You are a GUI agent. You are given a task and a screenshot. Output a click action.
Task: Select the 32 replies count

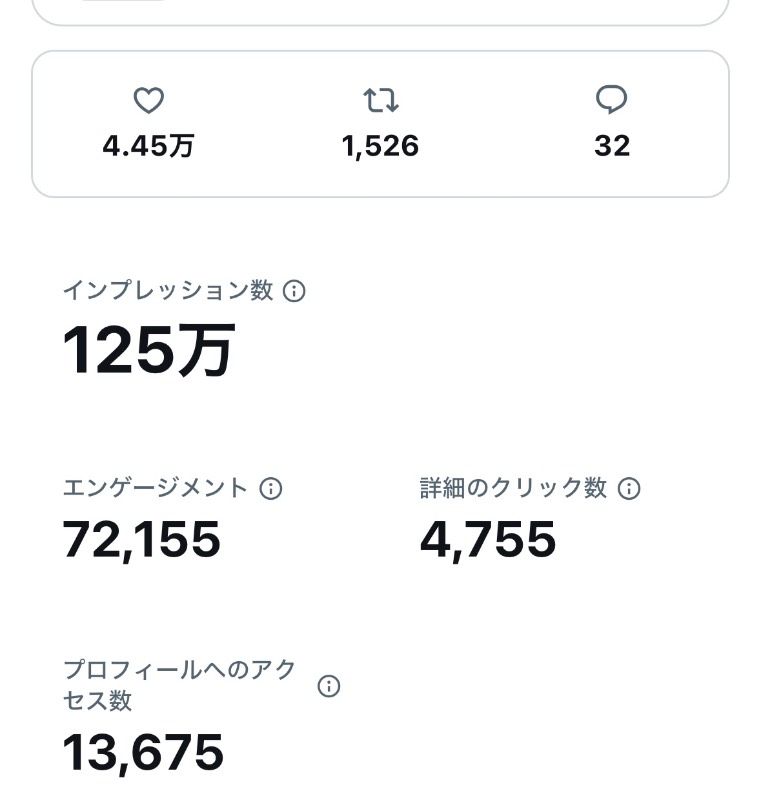click(612, 146)
